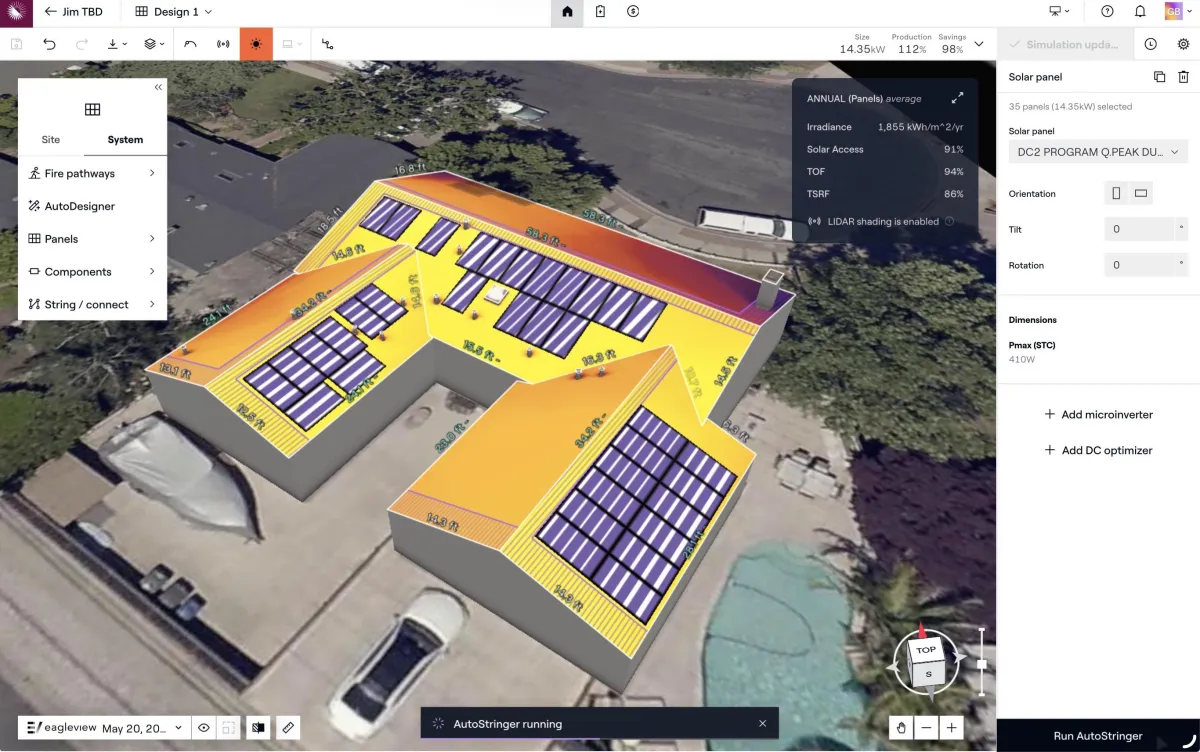Expand the Size Production Savings summary
1200x752 pixels.
[x=979, y=44]
